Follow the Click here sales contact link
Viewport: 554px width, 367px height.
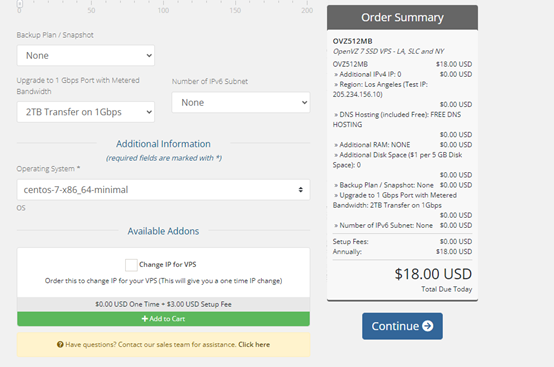(x=254, y=344)
